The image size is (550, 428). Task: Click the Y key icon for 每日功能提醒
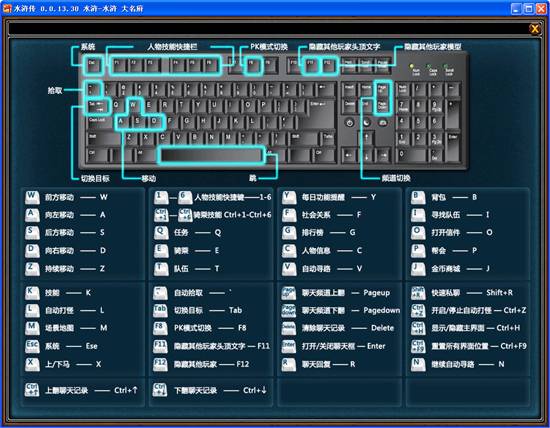click(x=289, y=198)
